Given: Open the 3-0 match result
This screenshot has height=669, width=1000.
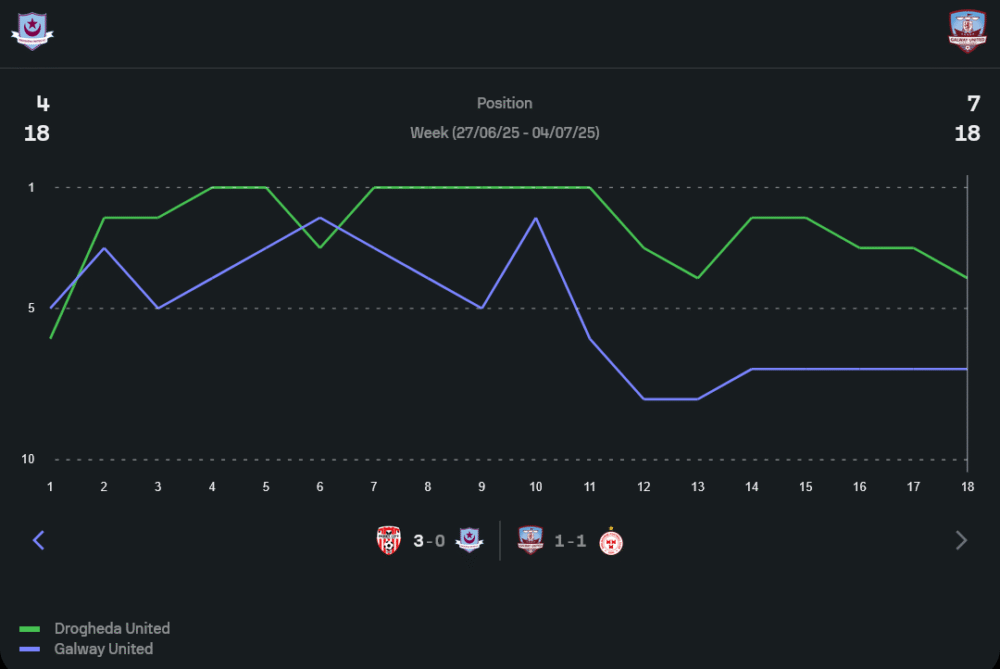Looking at the screenshot, I should tap(429, 541).
